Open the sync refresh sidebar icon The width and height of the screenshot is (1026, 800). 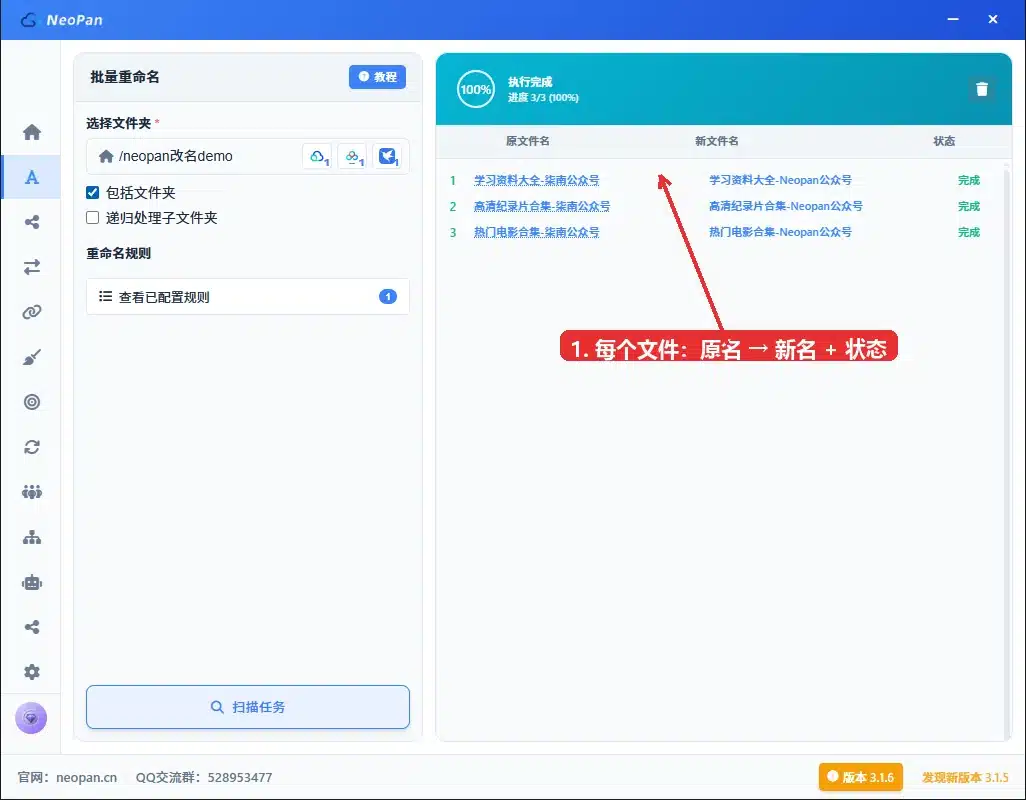31,447
